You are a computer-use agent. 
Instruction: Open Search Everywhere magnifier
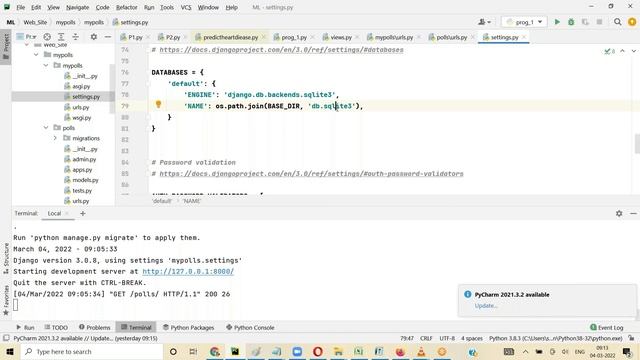click(x=618, y=22)
